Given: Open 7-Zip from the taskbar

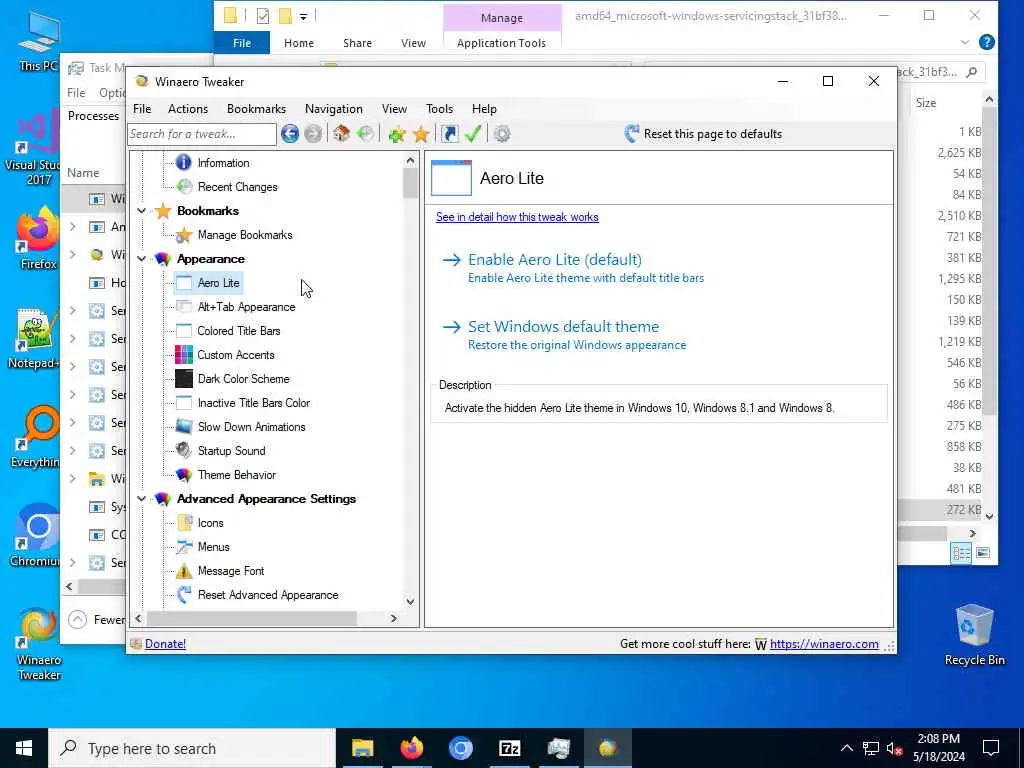Looking at the screenshot, I should coord(509,748).
